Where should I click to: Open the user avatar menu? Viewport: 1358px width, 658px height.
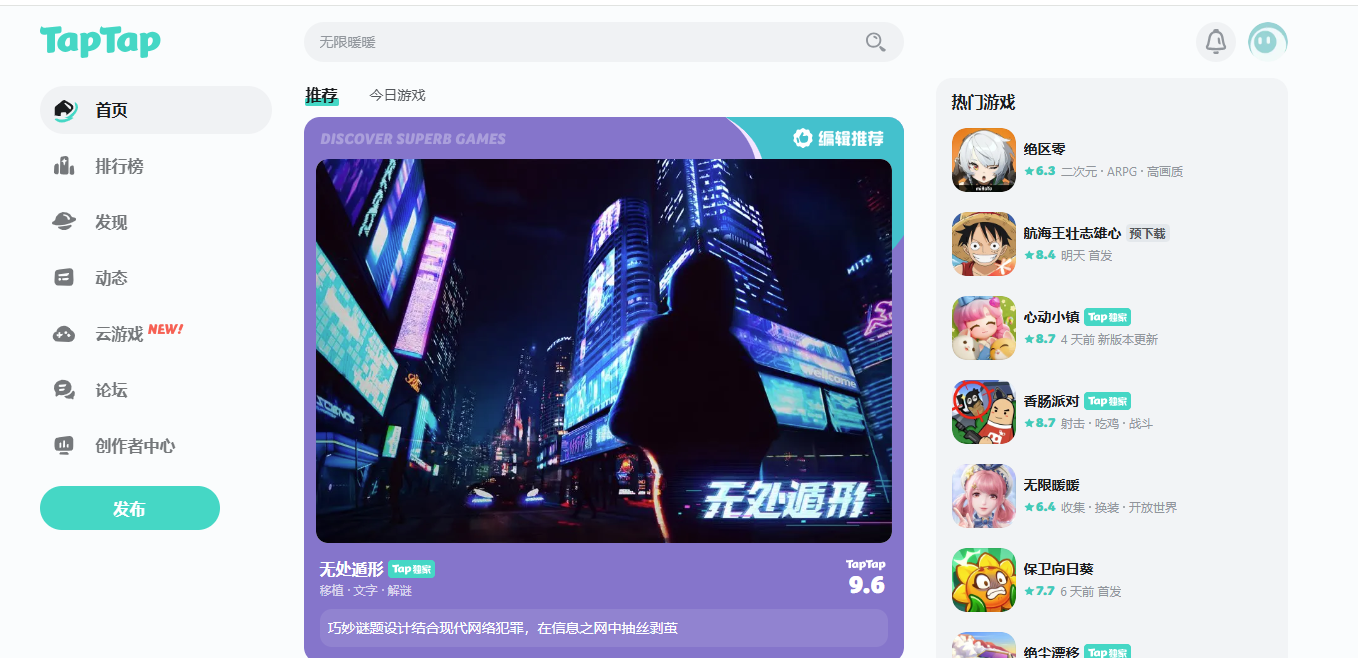[1268, 42]
